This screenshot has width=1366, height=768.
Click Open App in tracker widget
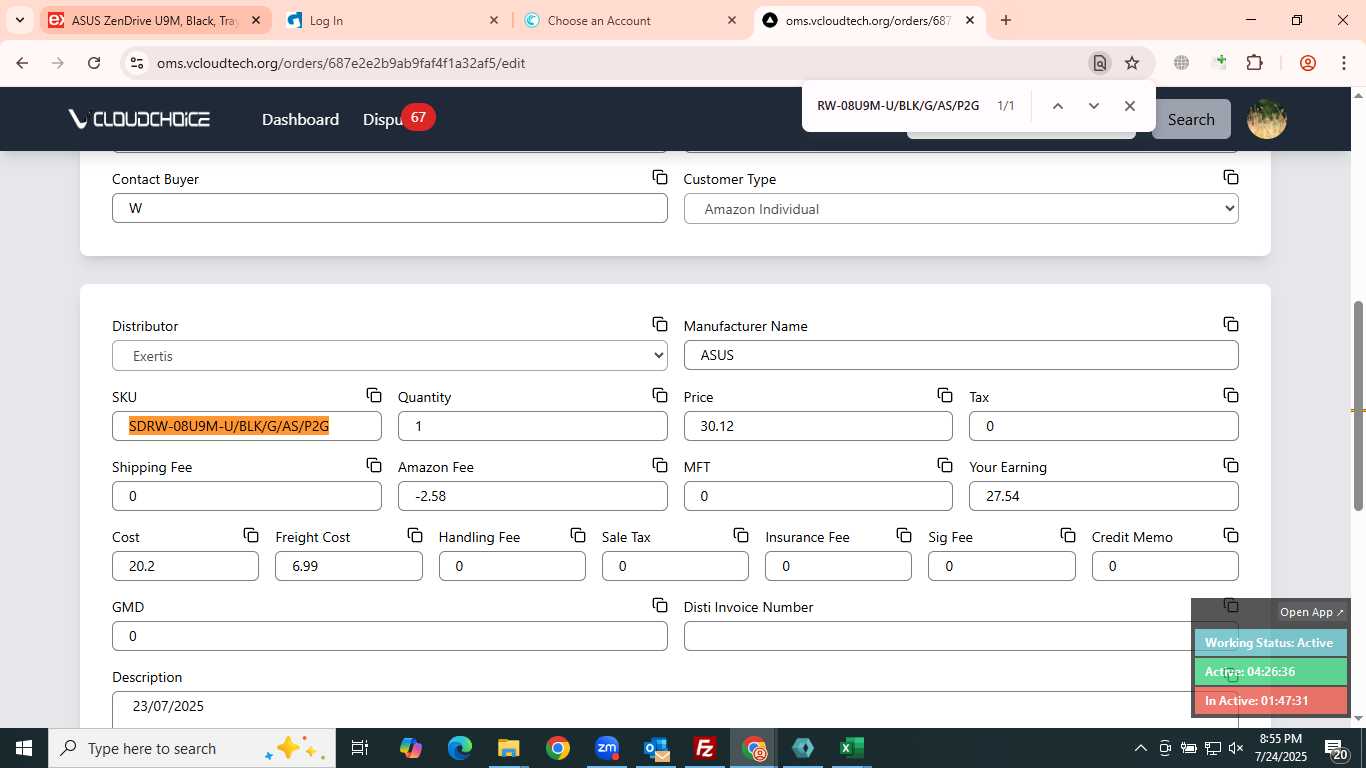[x=1312, y=612]
